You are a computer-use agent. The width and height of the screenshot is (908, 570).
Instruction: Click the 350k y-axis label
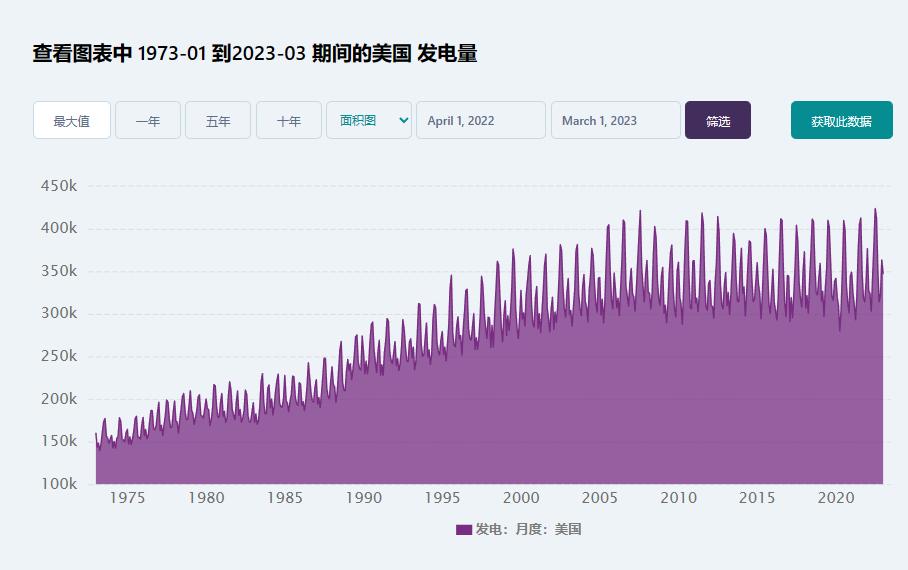click(x=58, y=271)
